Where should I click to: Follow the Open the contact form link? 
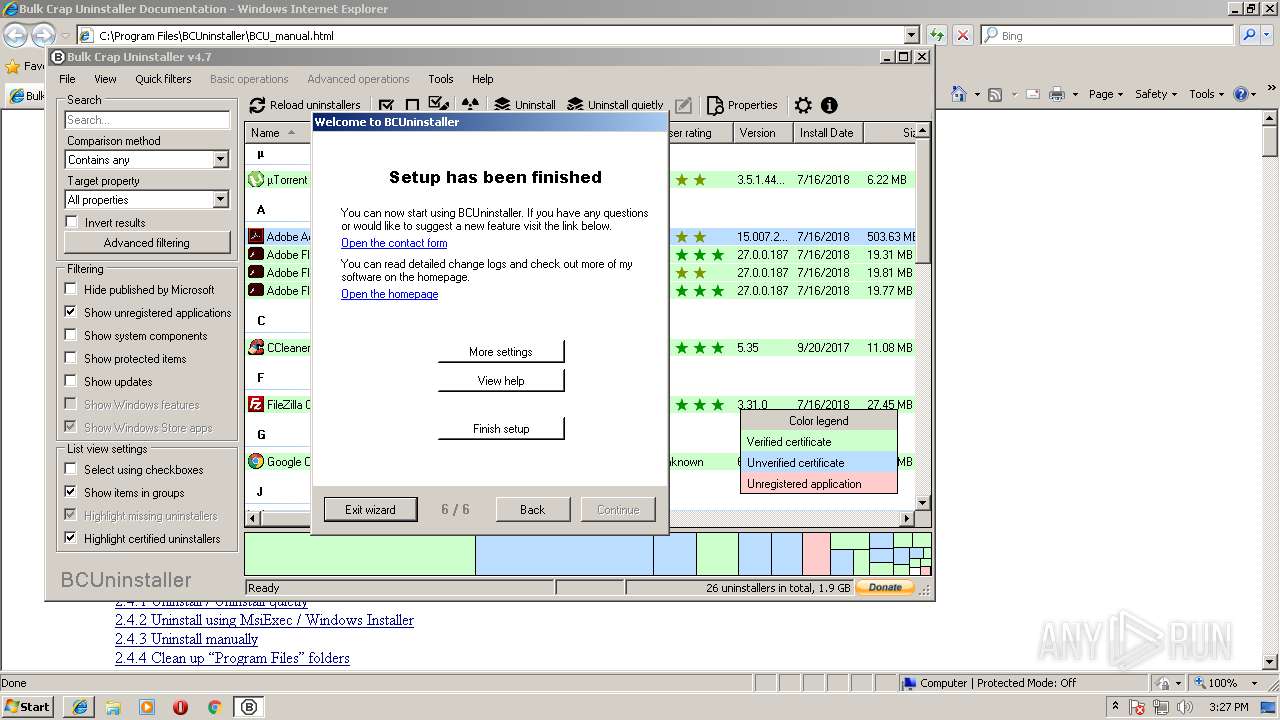(394, 243)
